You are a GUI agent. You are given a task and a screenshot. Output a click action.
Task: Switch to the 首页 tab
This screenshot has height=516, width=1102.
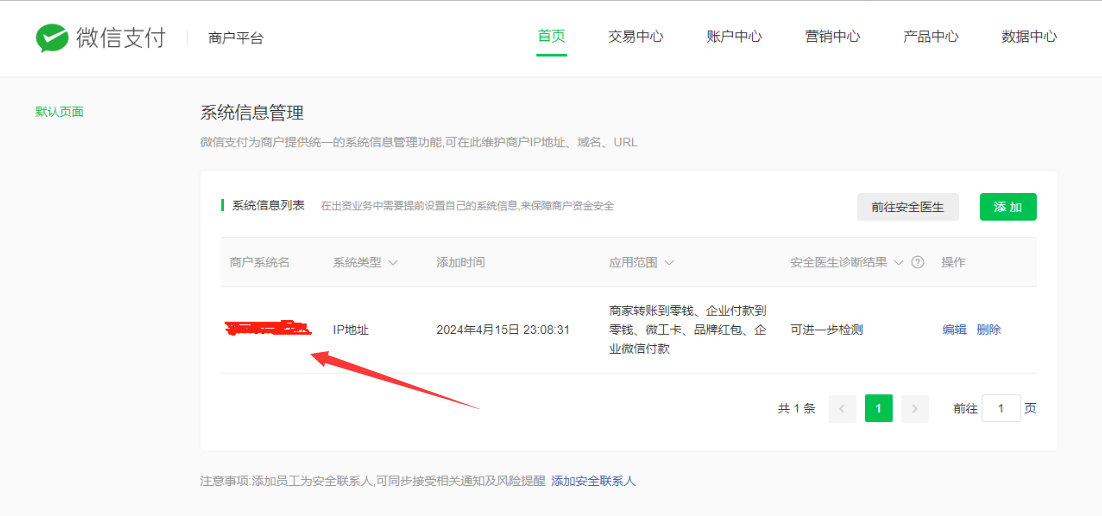[551, 37]
